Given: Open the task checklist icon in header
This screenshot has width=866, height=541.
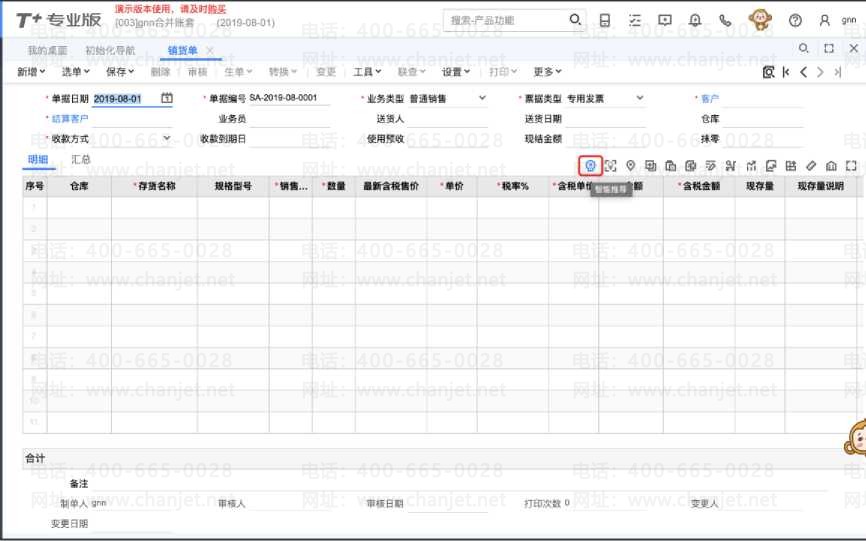Looking at the screenshot, I should click(x=635, y=20).
